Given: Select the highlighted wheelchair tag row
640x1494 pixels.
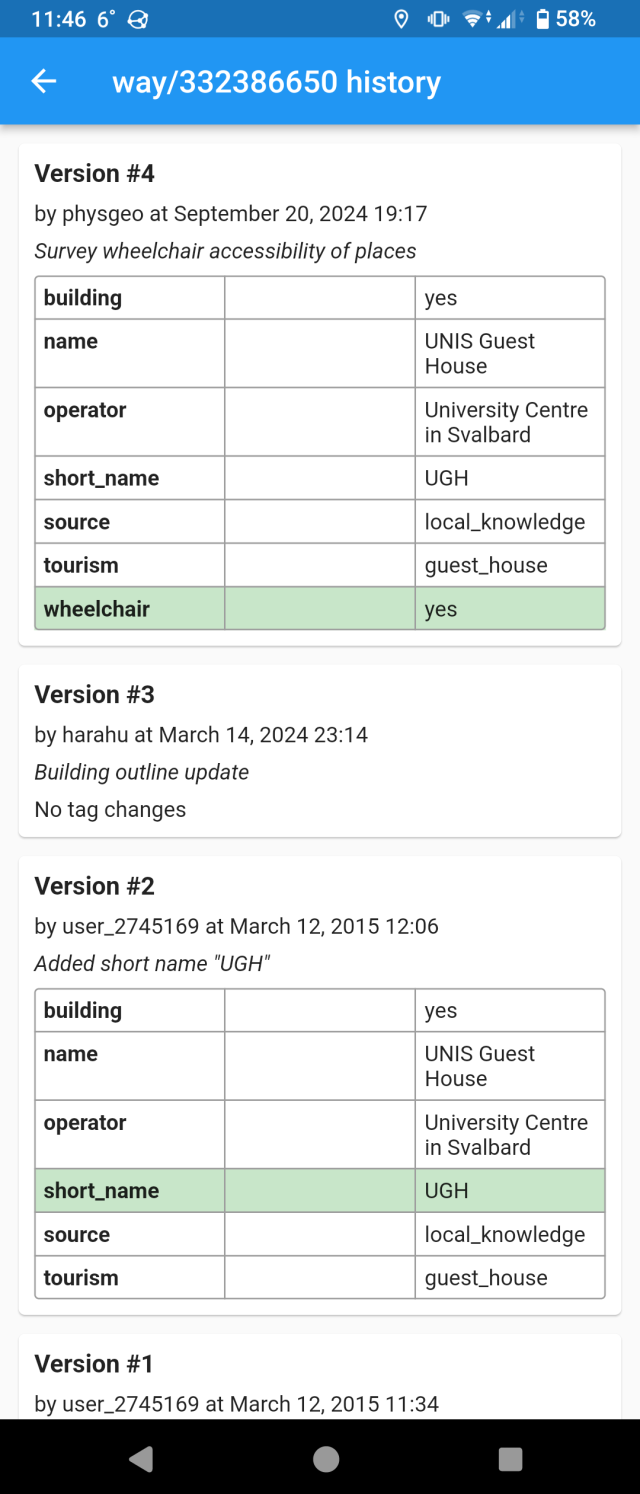Looking at the screenshot, I should coord(320,608).
